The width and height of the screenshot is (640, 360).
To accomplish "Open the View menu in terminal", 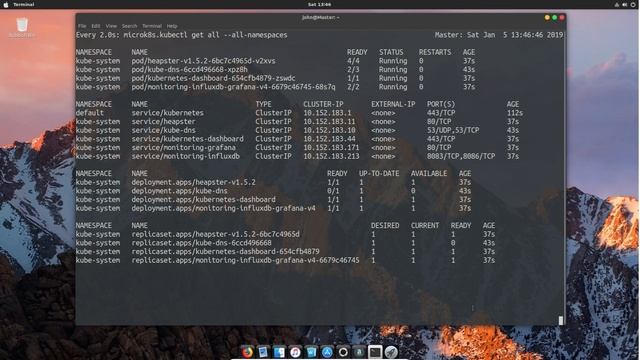I will (111, 26).
